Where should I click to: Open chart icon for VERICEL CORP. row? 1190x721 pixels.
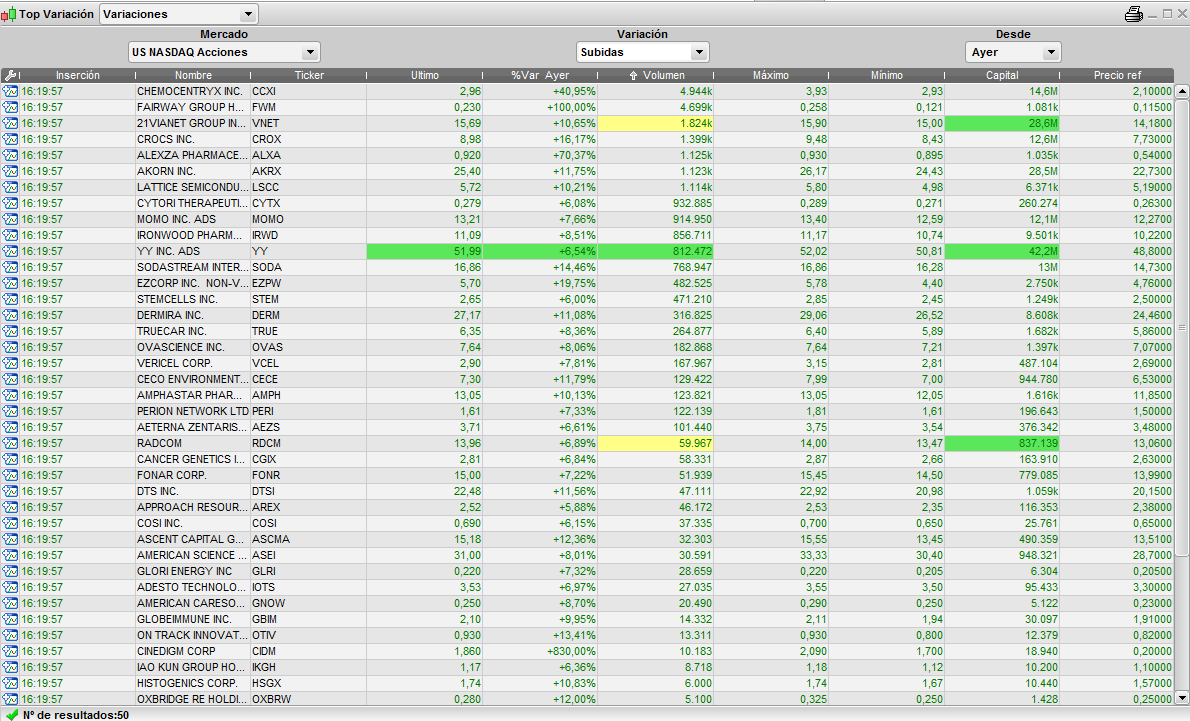click(11, 363)
